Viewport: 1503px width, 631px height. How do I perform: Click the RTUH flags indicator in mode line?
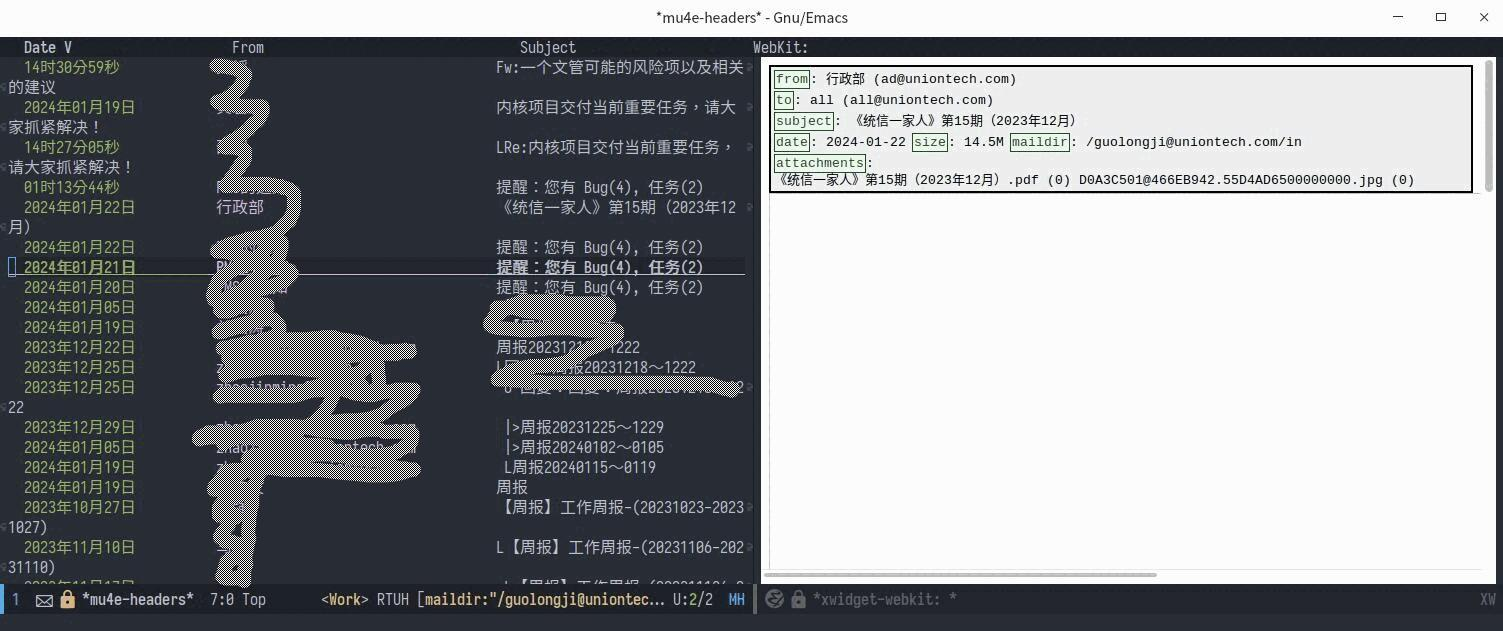[x=393, y=600]
